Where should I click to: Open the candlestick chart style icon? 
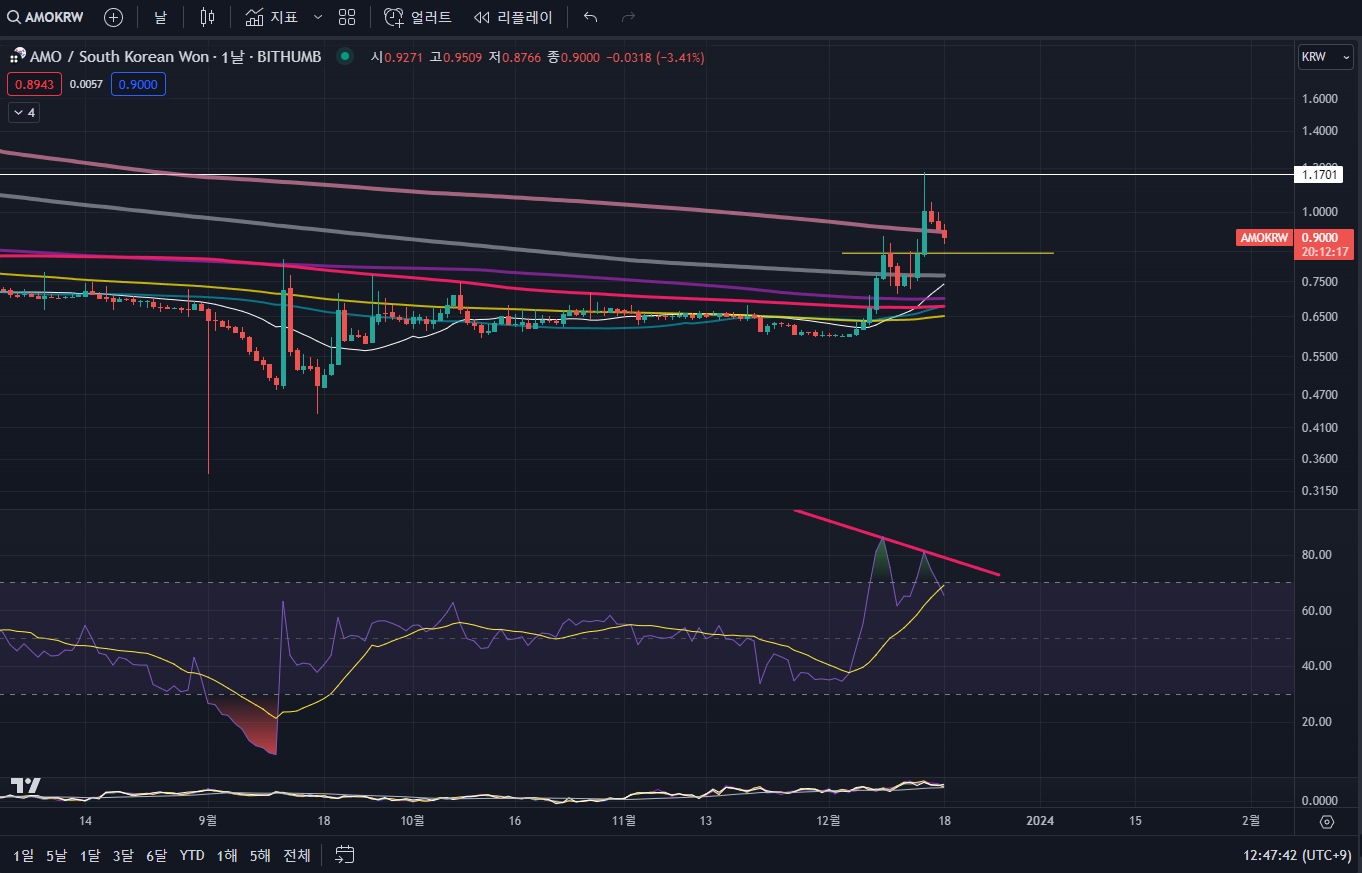pos(207,17)
